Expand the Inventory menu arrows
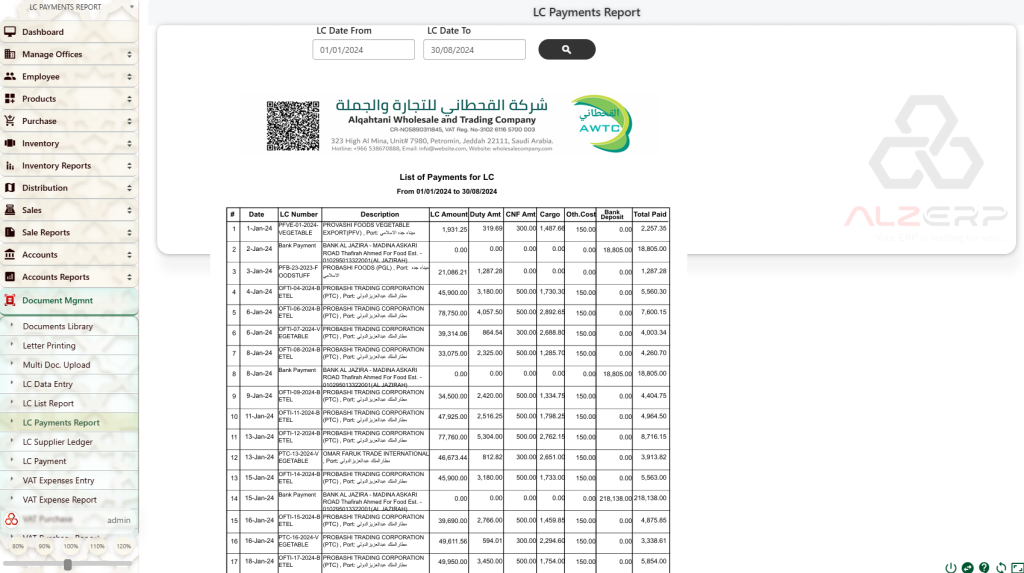Image resolution: width=1024 pixels, height=573 pixels. point(129,143)
